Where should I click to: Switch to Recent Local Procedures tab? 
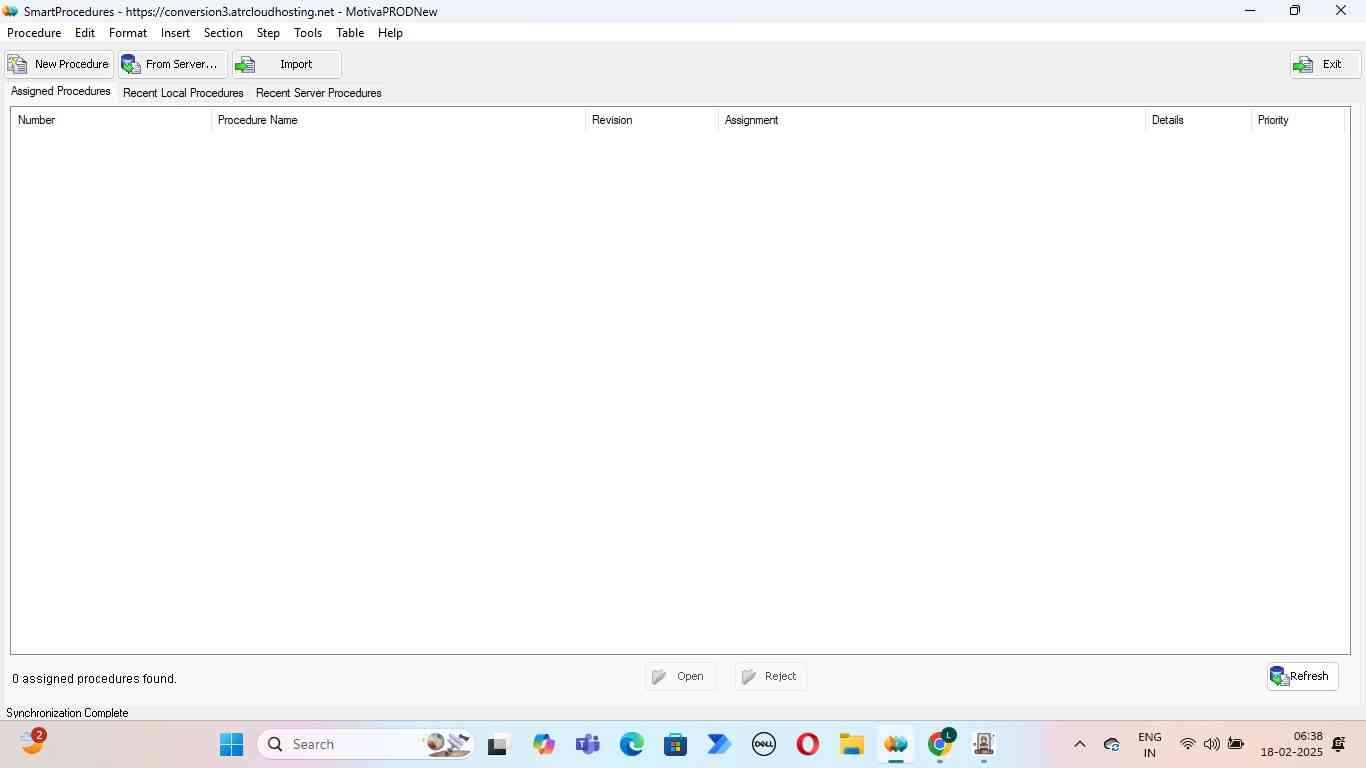[183, 93]
